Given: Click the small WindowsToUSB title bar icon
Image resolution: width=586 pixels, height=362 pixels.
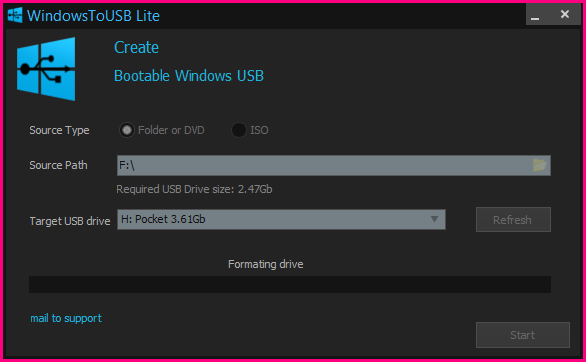Looking at the screenshot, I should point(15,15).
